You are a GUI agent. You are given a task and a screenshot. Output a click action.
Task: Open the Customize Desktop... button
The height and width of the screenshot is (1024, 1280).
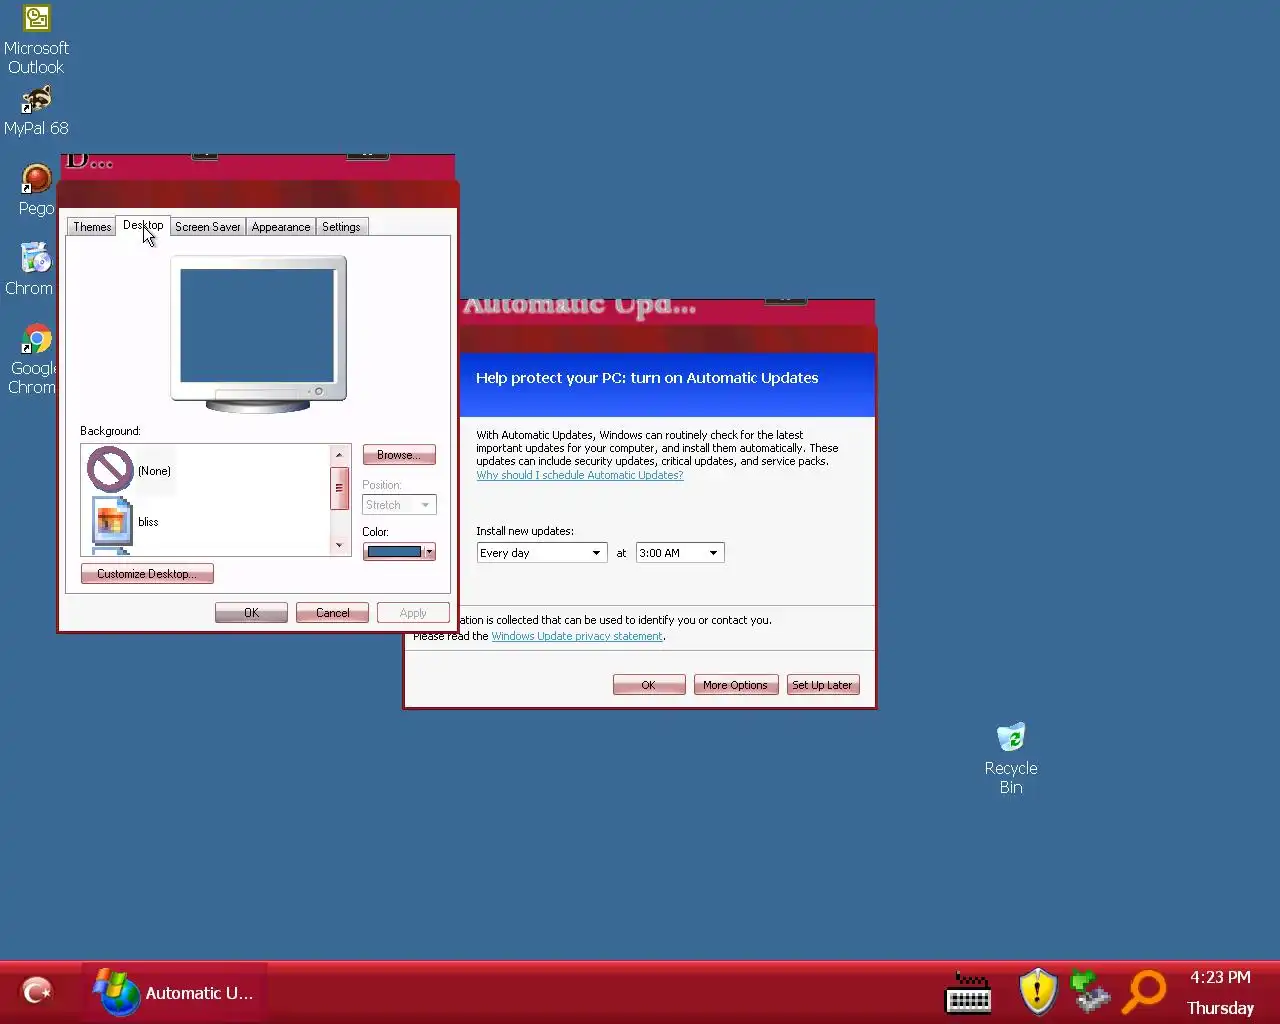coord(147,574)
